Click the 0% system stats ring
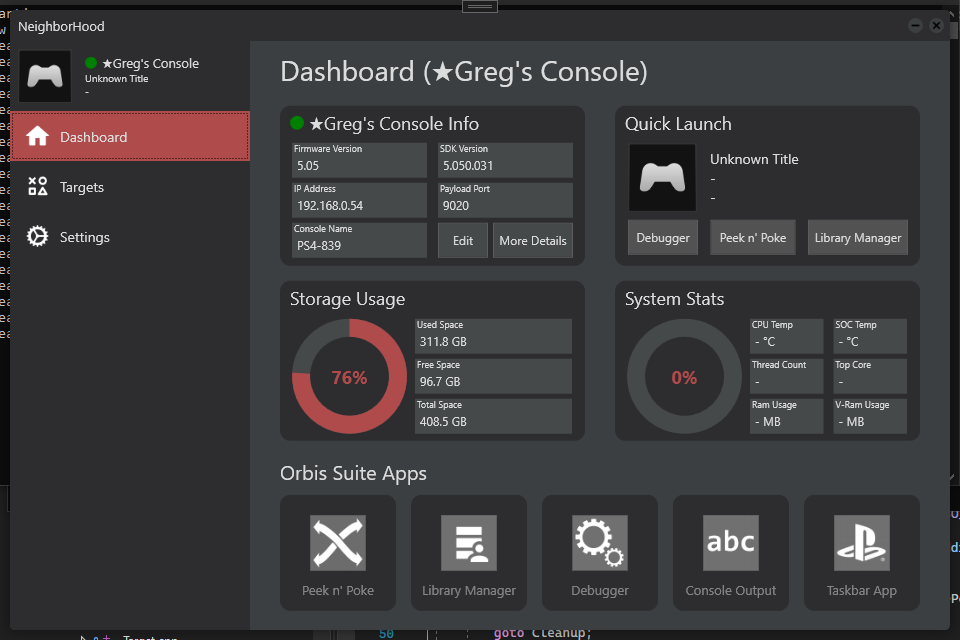 (684, 376)
